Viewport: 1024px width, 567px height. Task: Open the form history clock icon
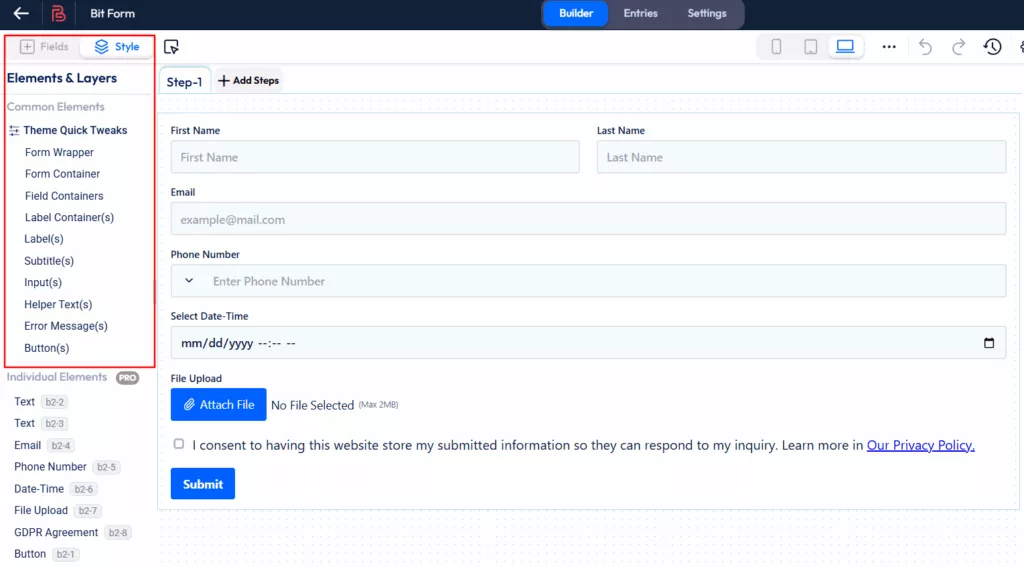pyautogui.click(x=992, y=47)
